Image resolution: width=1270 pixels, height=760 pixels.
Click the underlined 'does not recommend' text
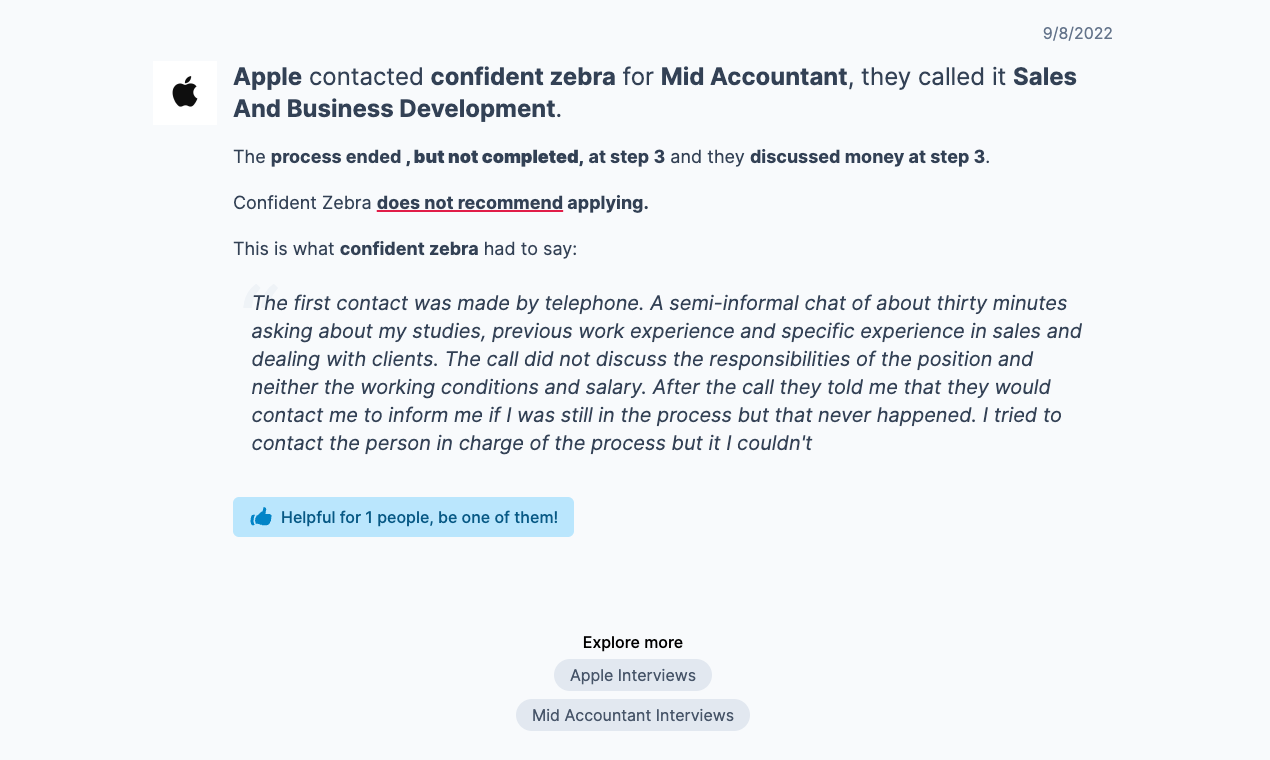click(x=470, y=203)
